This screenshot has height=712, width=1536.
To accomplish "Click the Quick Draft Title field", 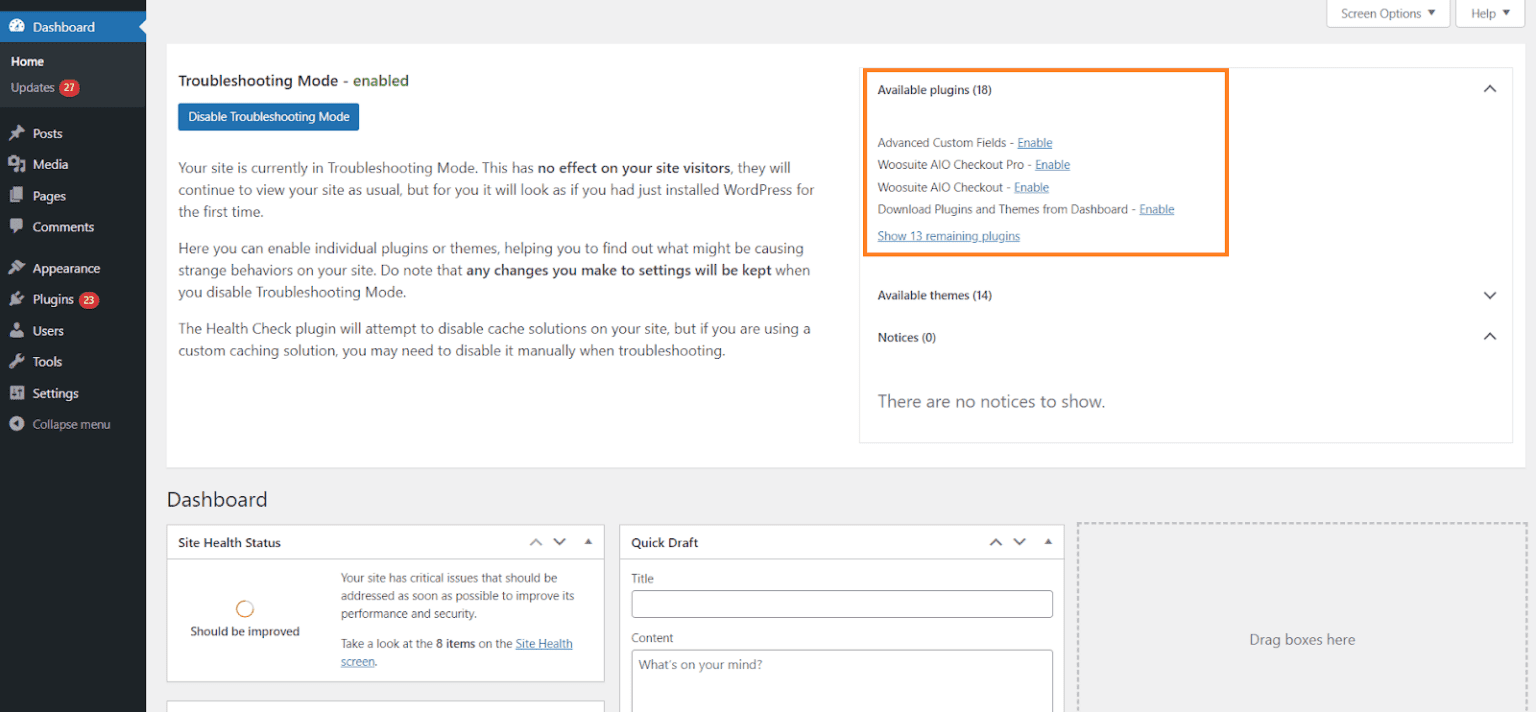I will [x=841, y=603].
